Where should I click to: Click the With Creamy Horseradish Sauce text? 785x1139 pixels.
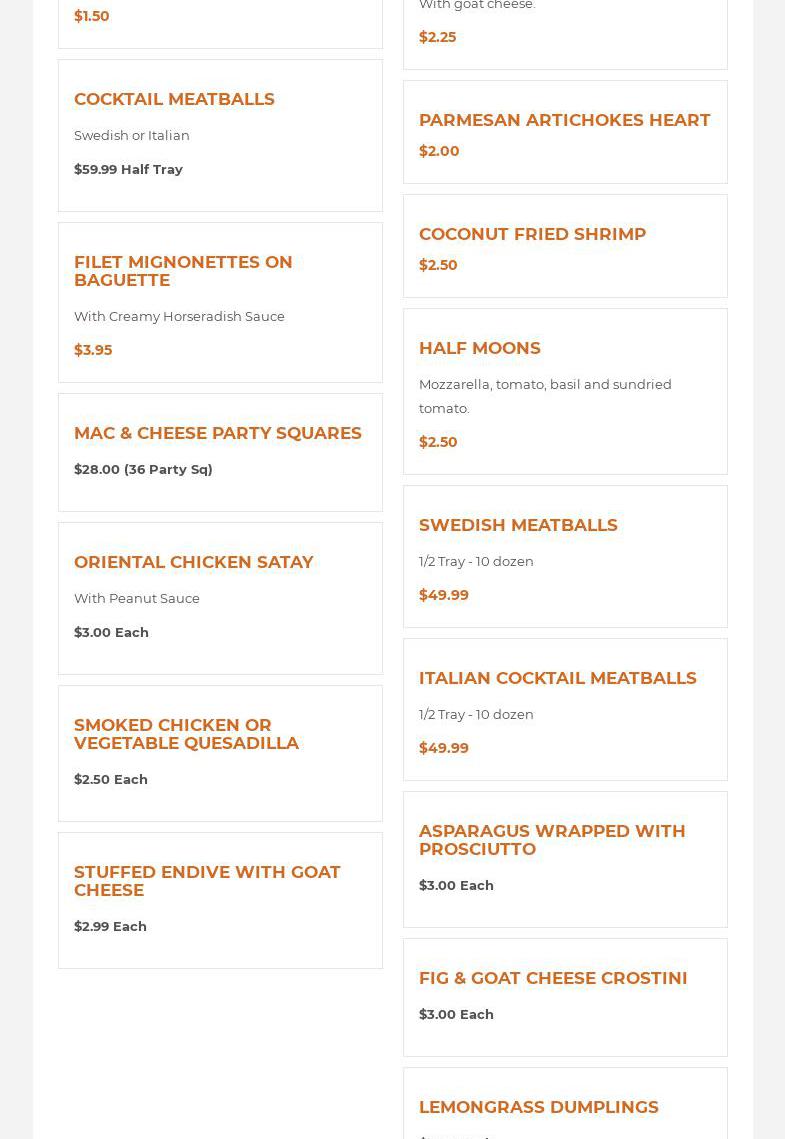[x=179, y=316]
